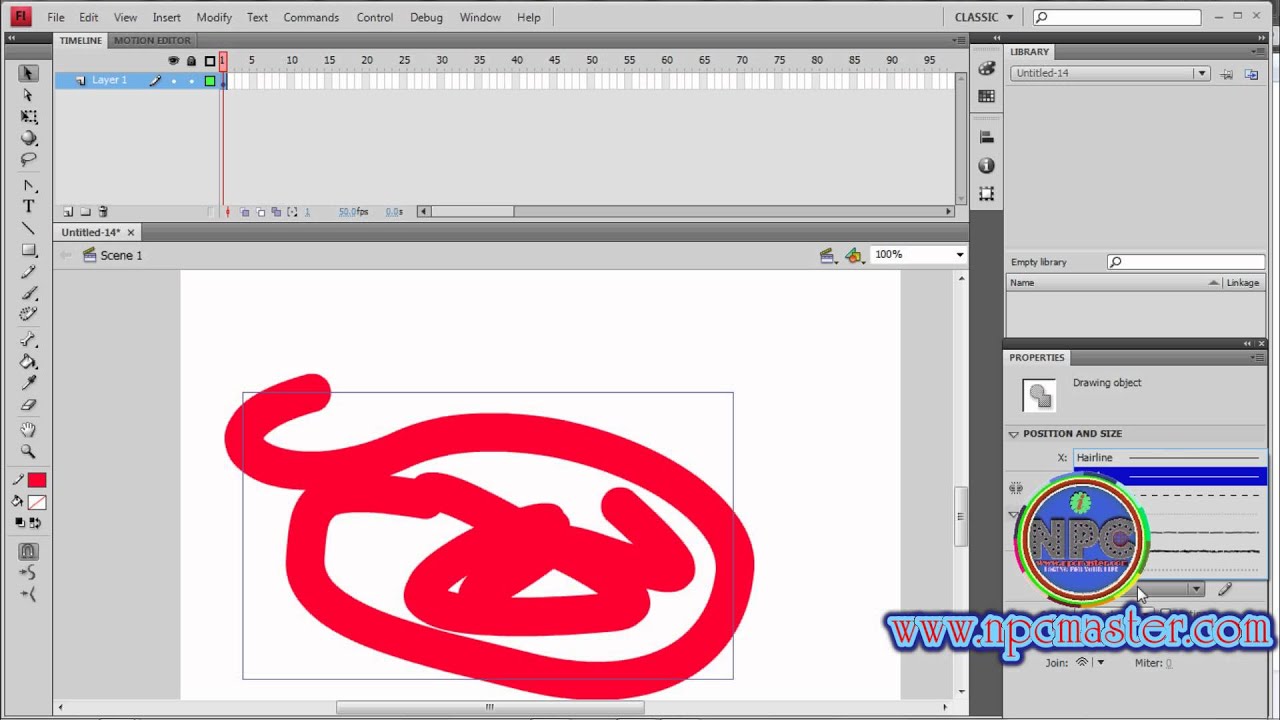1280x720 pixels.
Task: Select the Free Transform tool
Action: pos(28,117)
